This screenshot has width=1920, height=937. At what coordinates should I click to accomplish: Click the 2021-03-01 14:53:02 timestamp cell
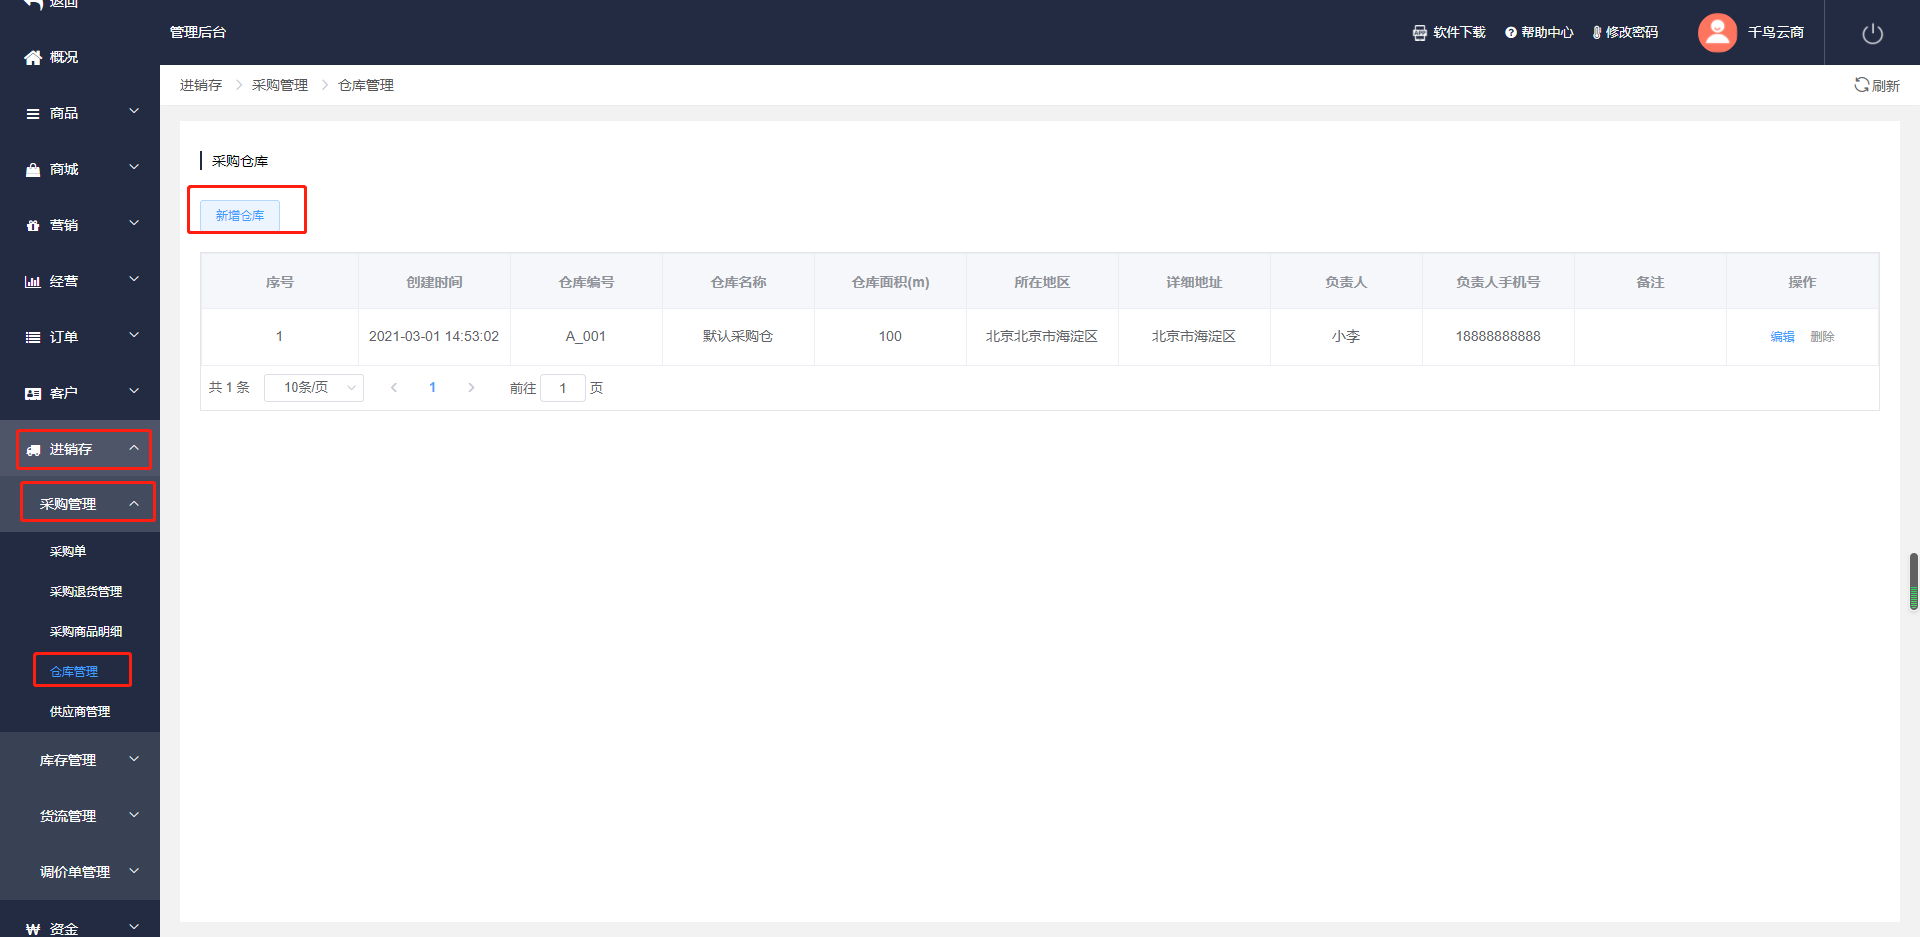(434, 337)
